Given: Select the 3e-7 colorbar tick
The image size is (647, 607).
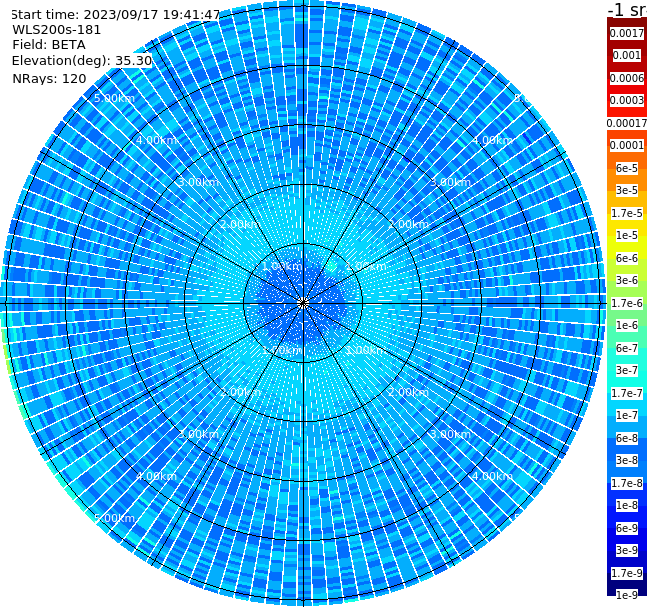Looking at the screenshot, I should (x=626, y=370).
